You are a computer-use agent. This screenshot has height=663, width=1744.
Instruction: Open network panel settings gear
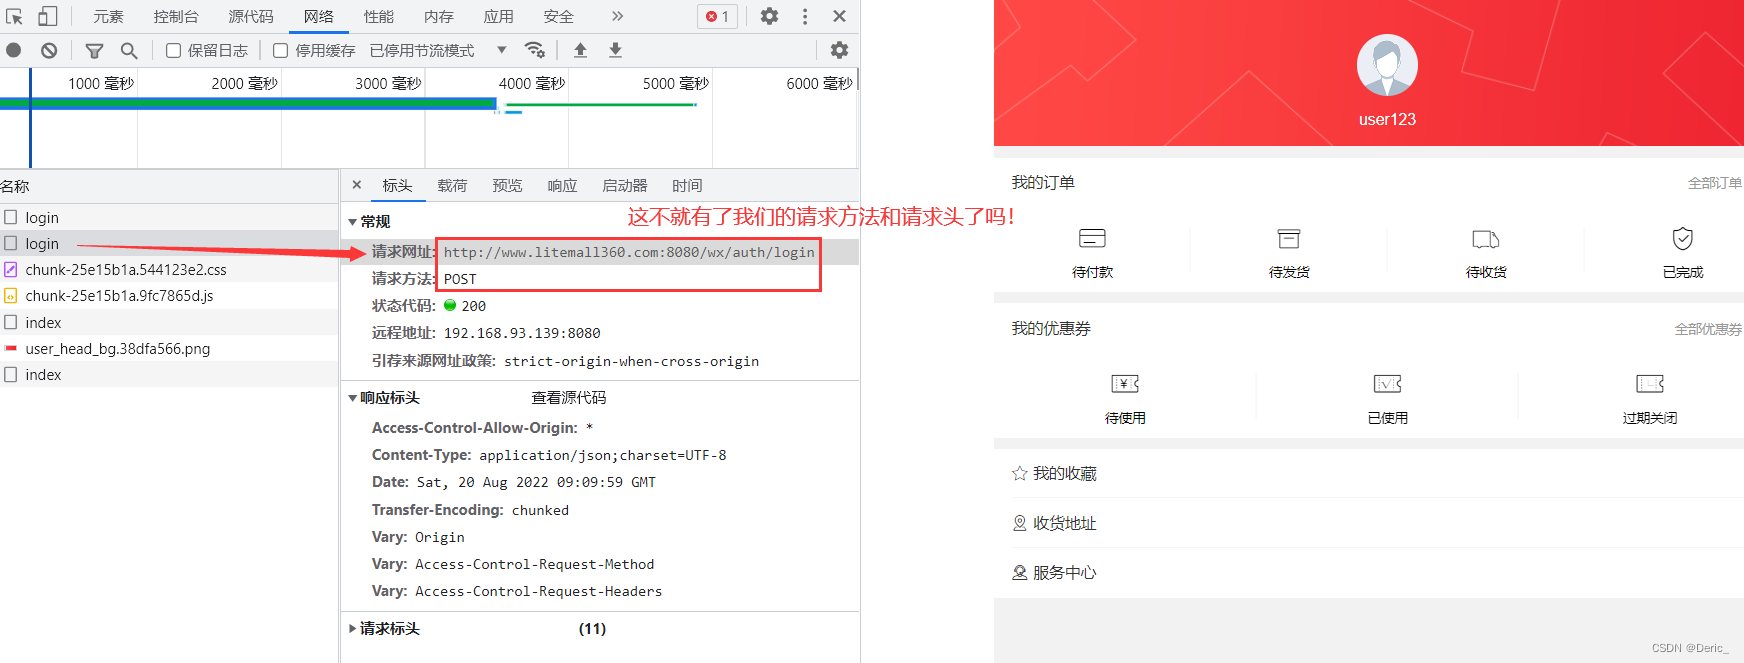click(839, 50)
